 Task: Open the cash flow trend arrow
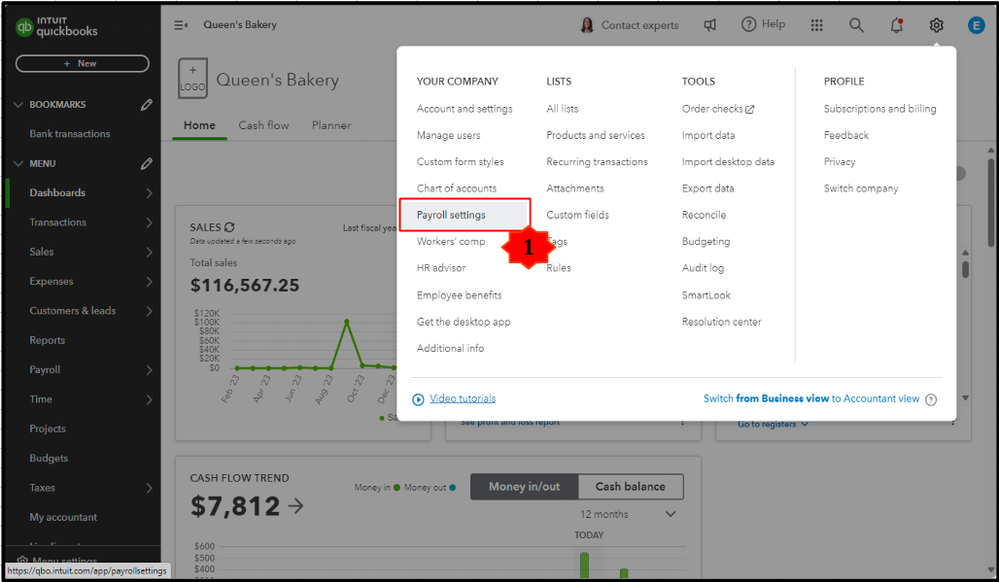coord(296,506)
